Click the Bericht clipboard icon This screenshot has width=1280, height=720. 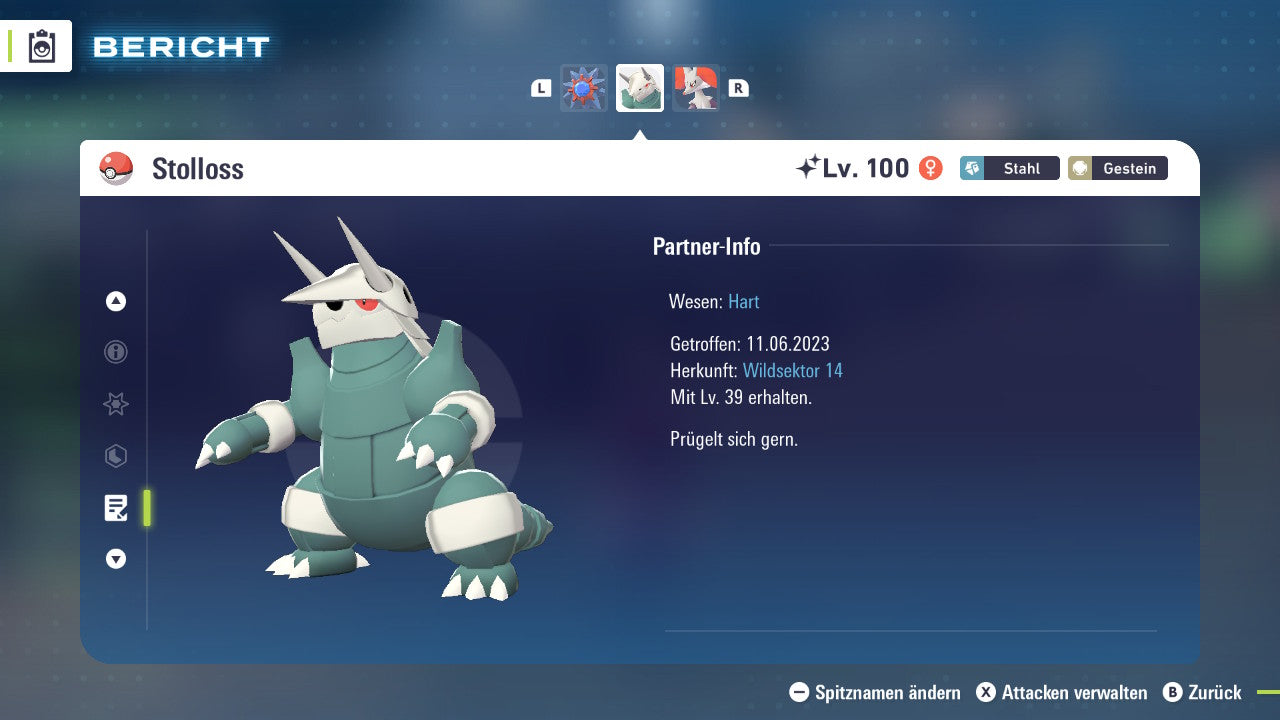coord(42,47)
